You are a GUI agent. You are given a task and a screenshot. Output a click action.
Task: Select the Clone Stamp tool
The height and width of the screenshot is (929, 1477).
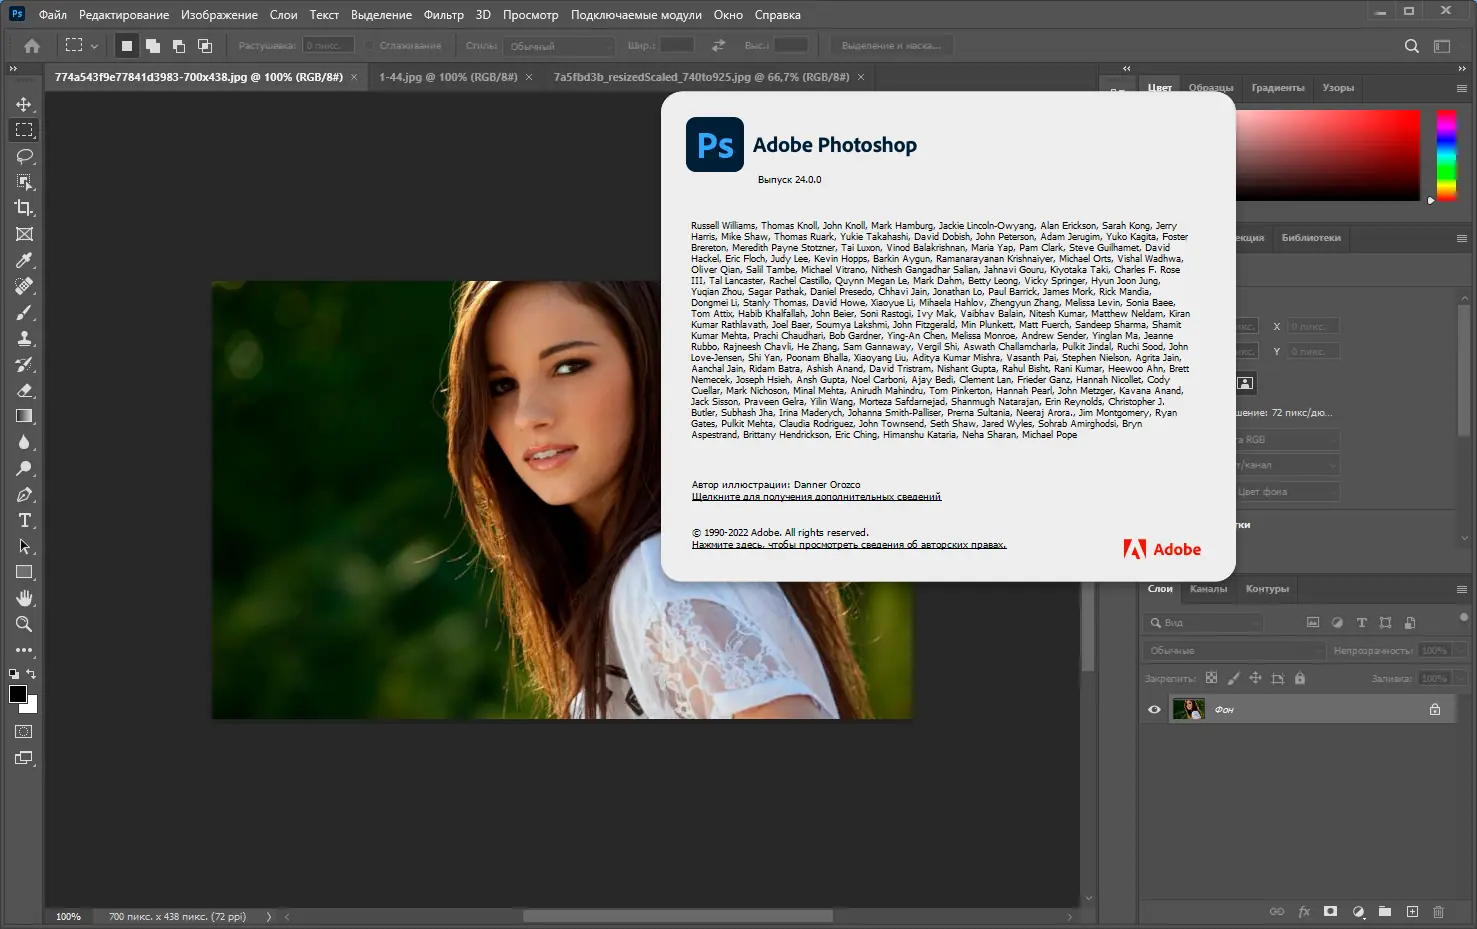click(x=24, y=338)
